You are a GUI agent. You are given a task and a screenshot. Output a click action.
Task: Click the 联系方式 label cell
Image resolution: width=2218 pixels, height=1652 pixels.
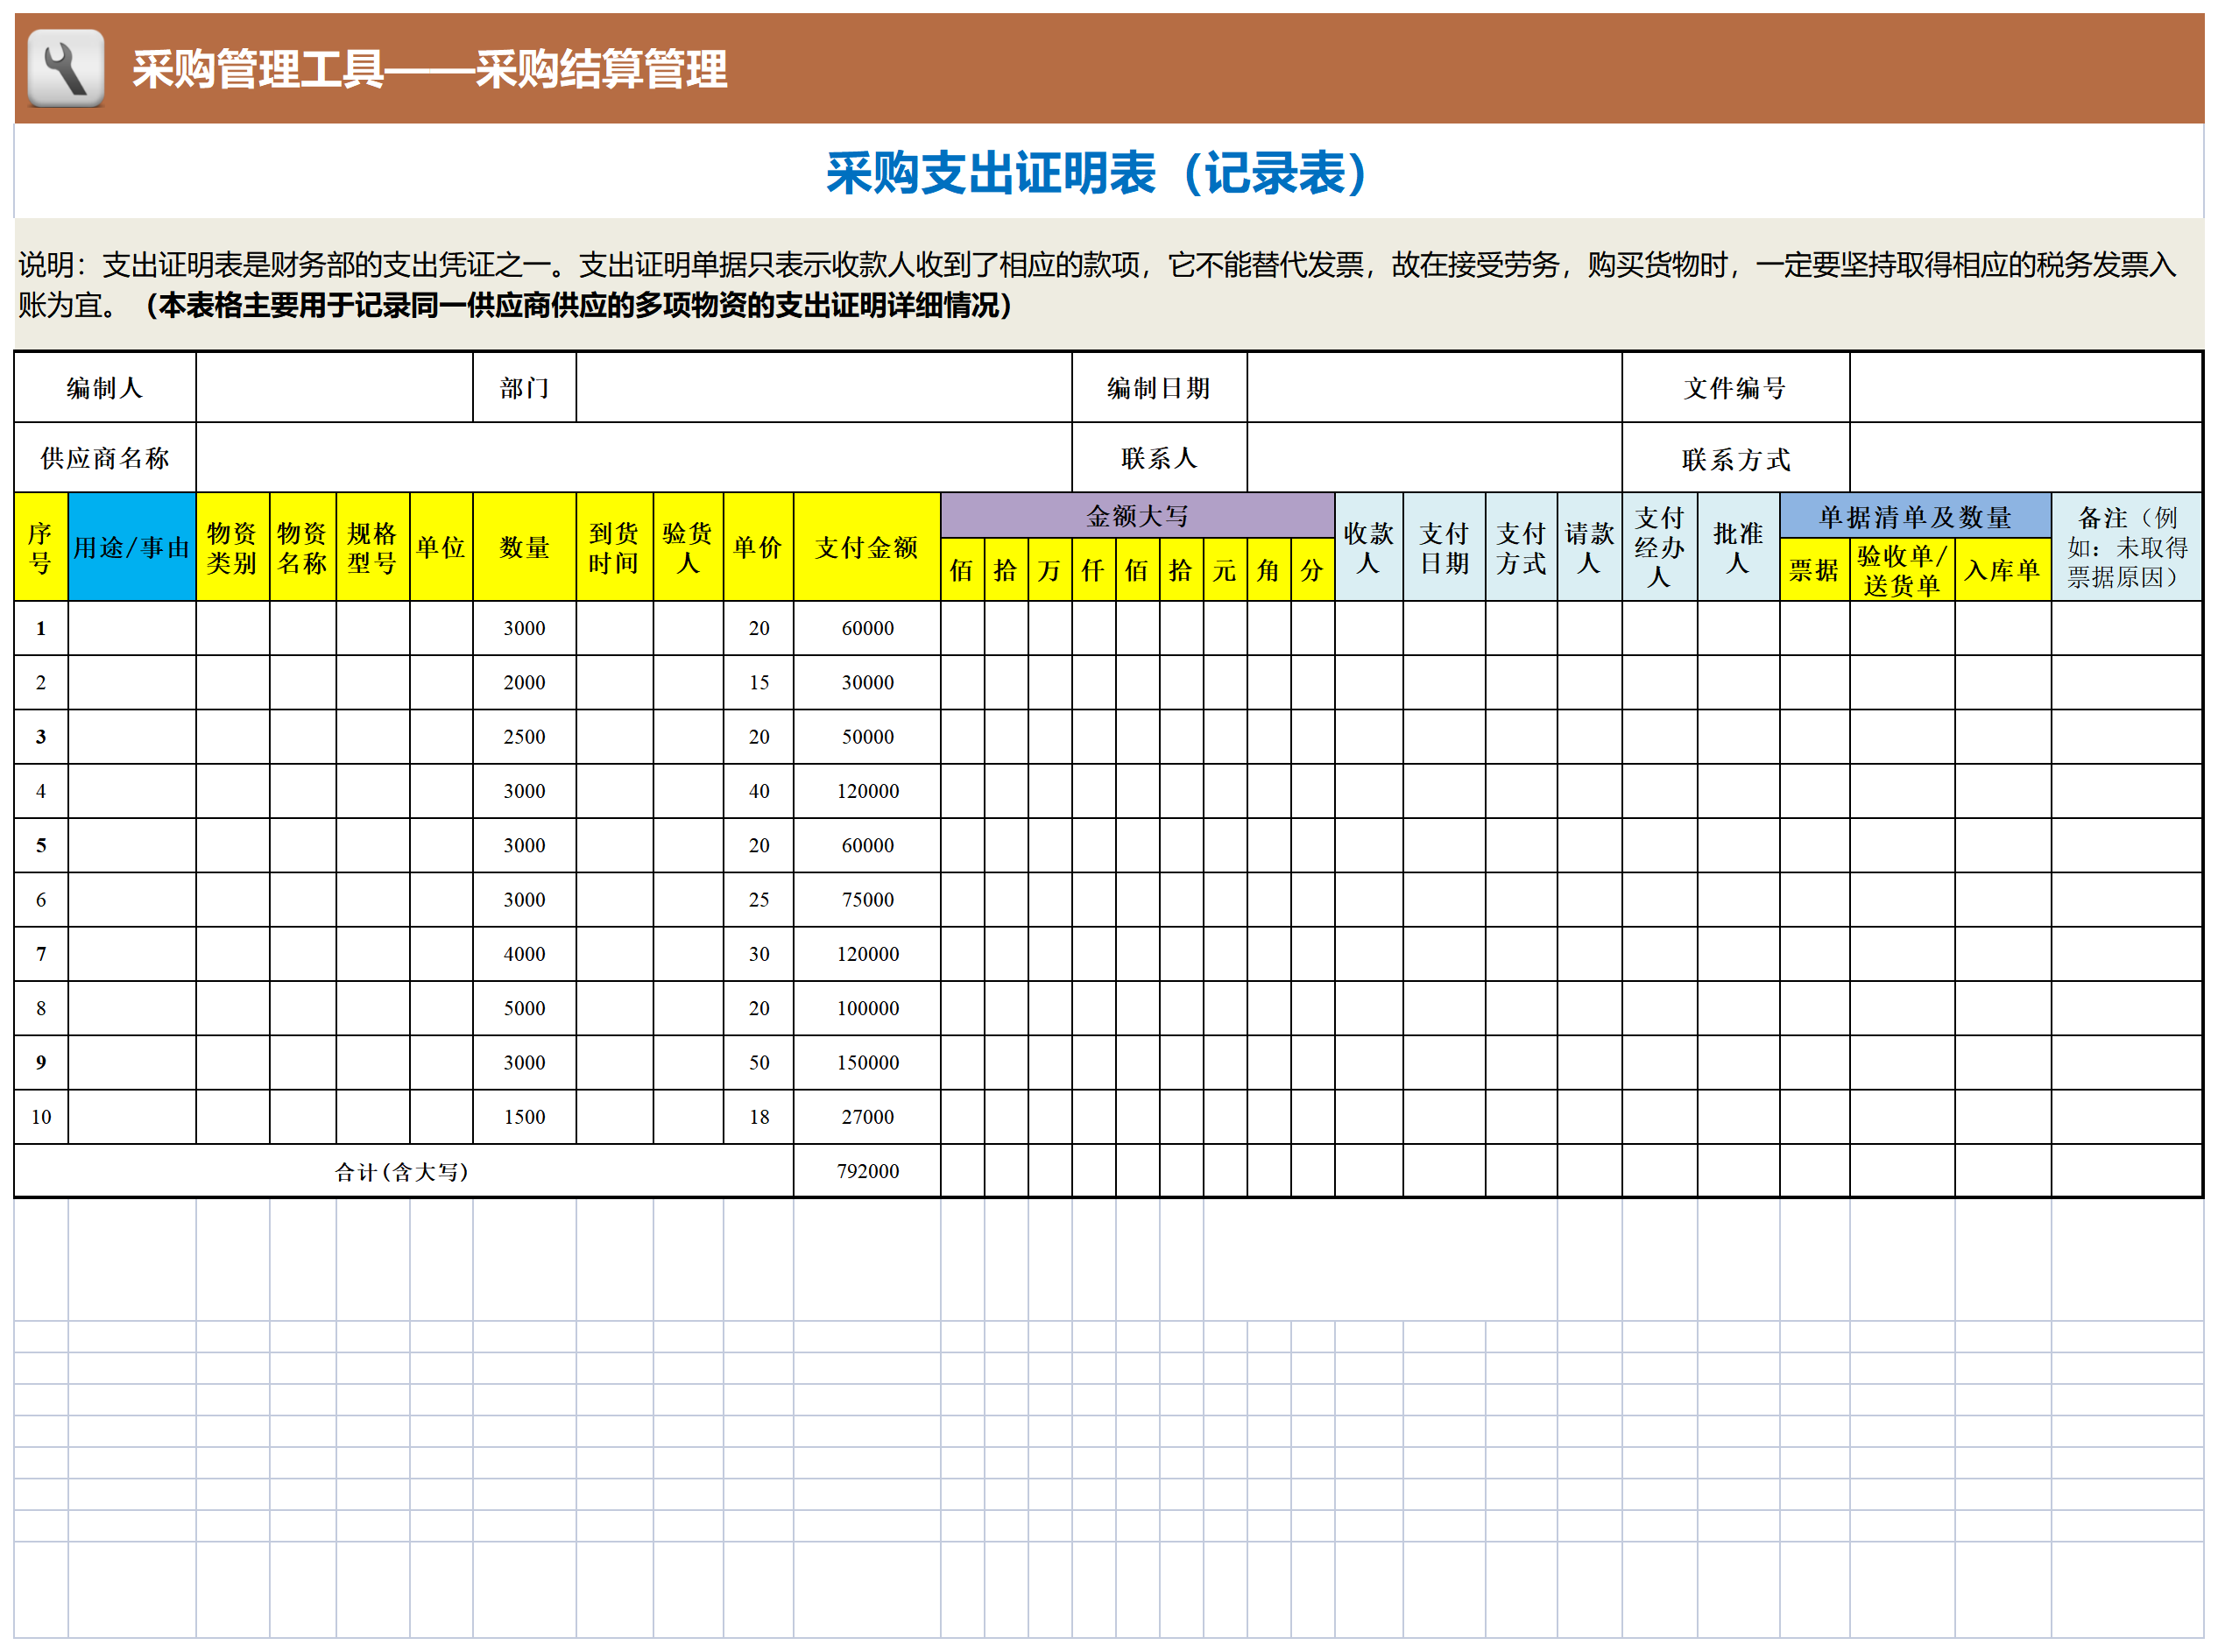[x=1735, y=458]
